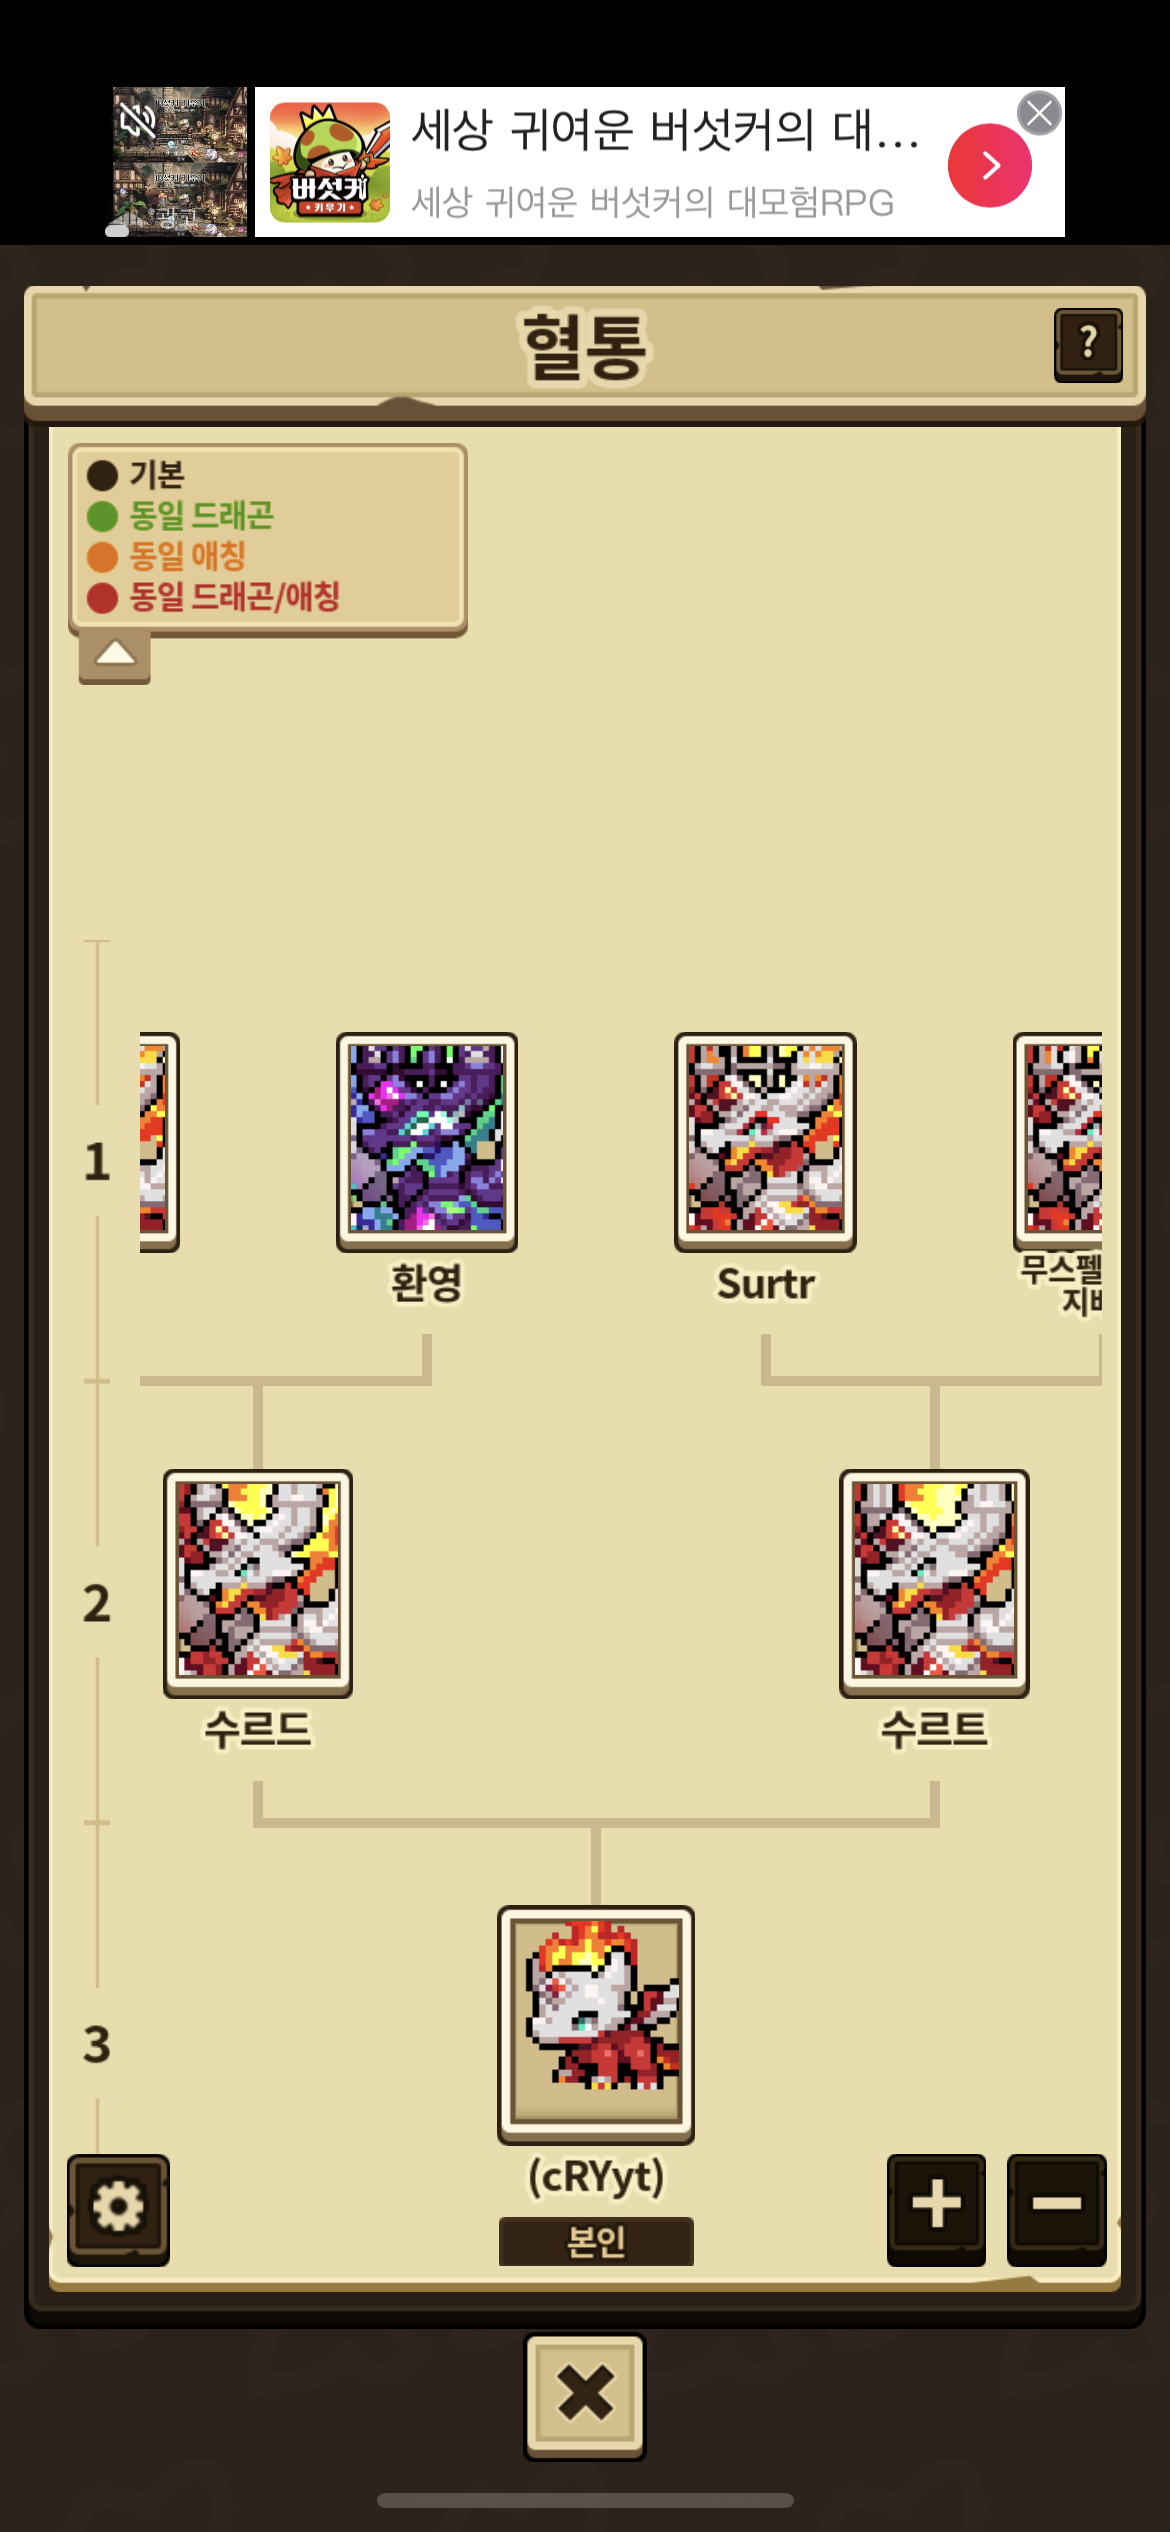
Task: Select the Surtr dragon card
Action: coord(765,1142)
